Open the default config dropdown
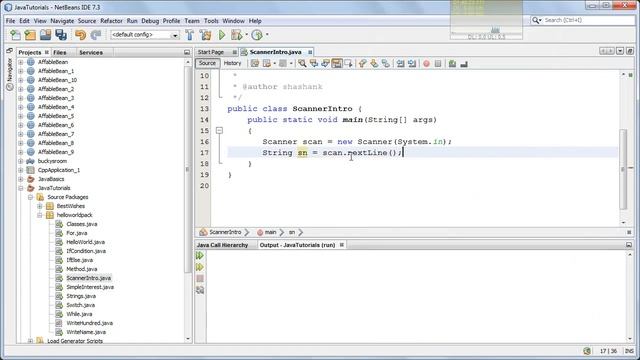 [x=174, y=36]
